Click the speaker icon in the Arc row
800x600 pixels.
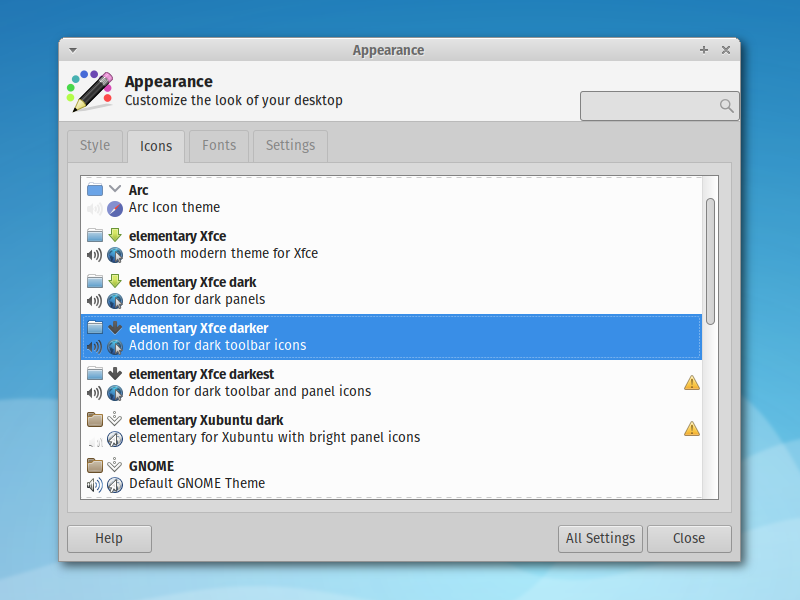click(93, 209)
